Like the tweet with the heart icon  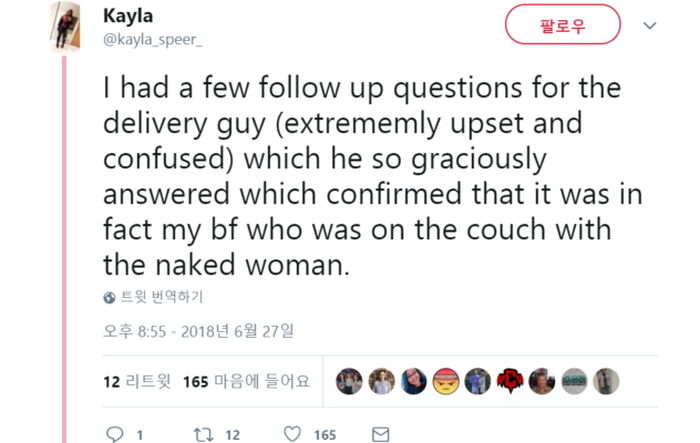[x=292, y=435]
